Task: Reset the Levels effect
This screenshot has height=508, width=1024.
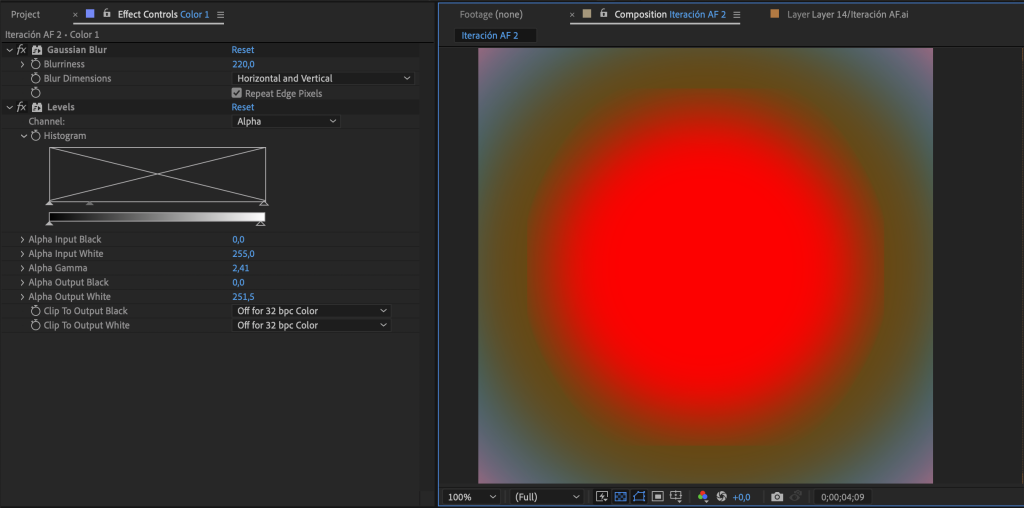Action: [x=243, y=107]
